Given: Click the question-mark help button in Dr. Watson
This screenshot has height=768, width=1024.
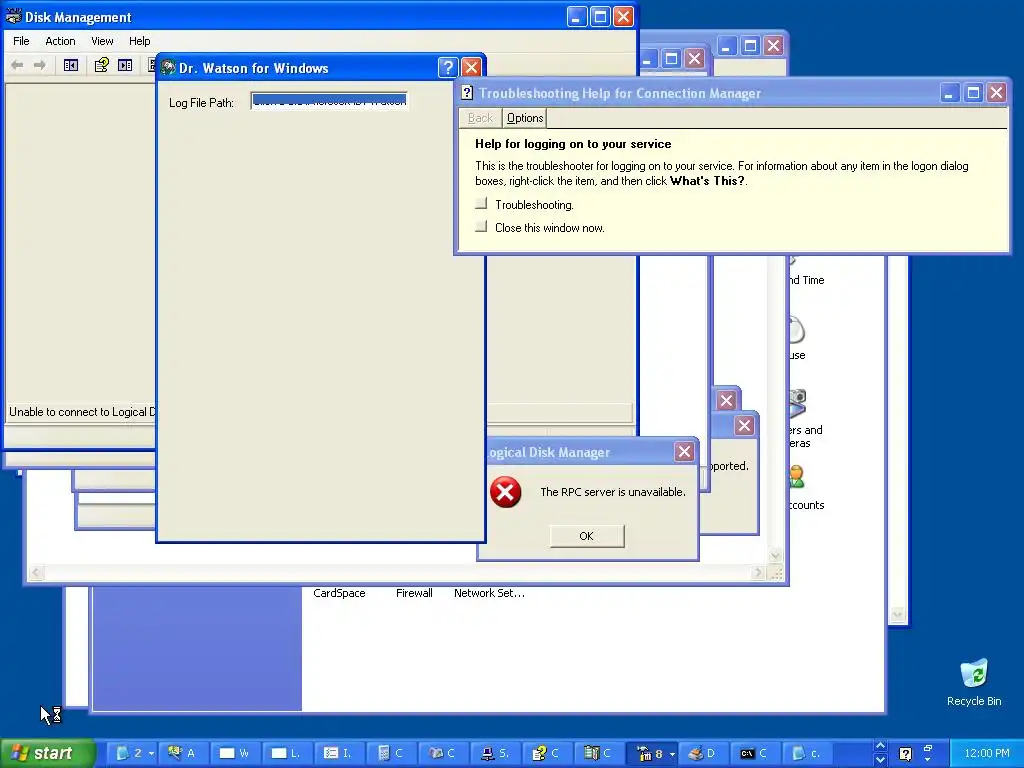Looking at the screenshot, I should tap(447, 67).
